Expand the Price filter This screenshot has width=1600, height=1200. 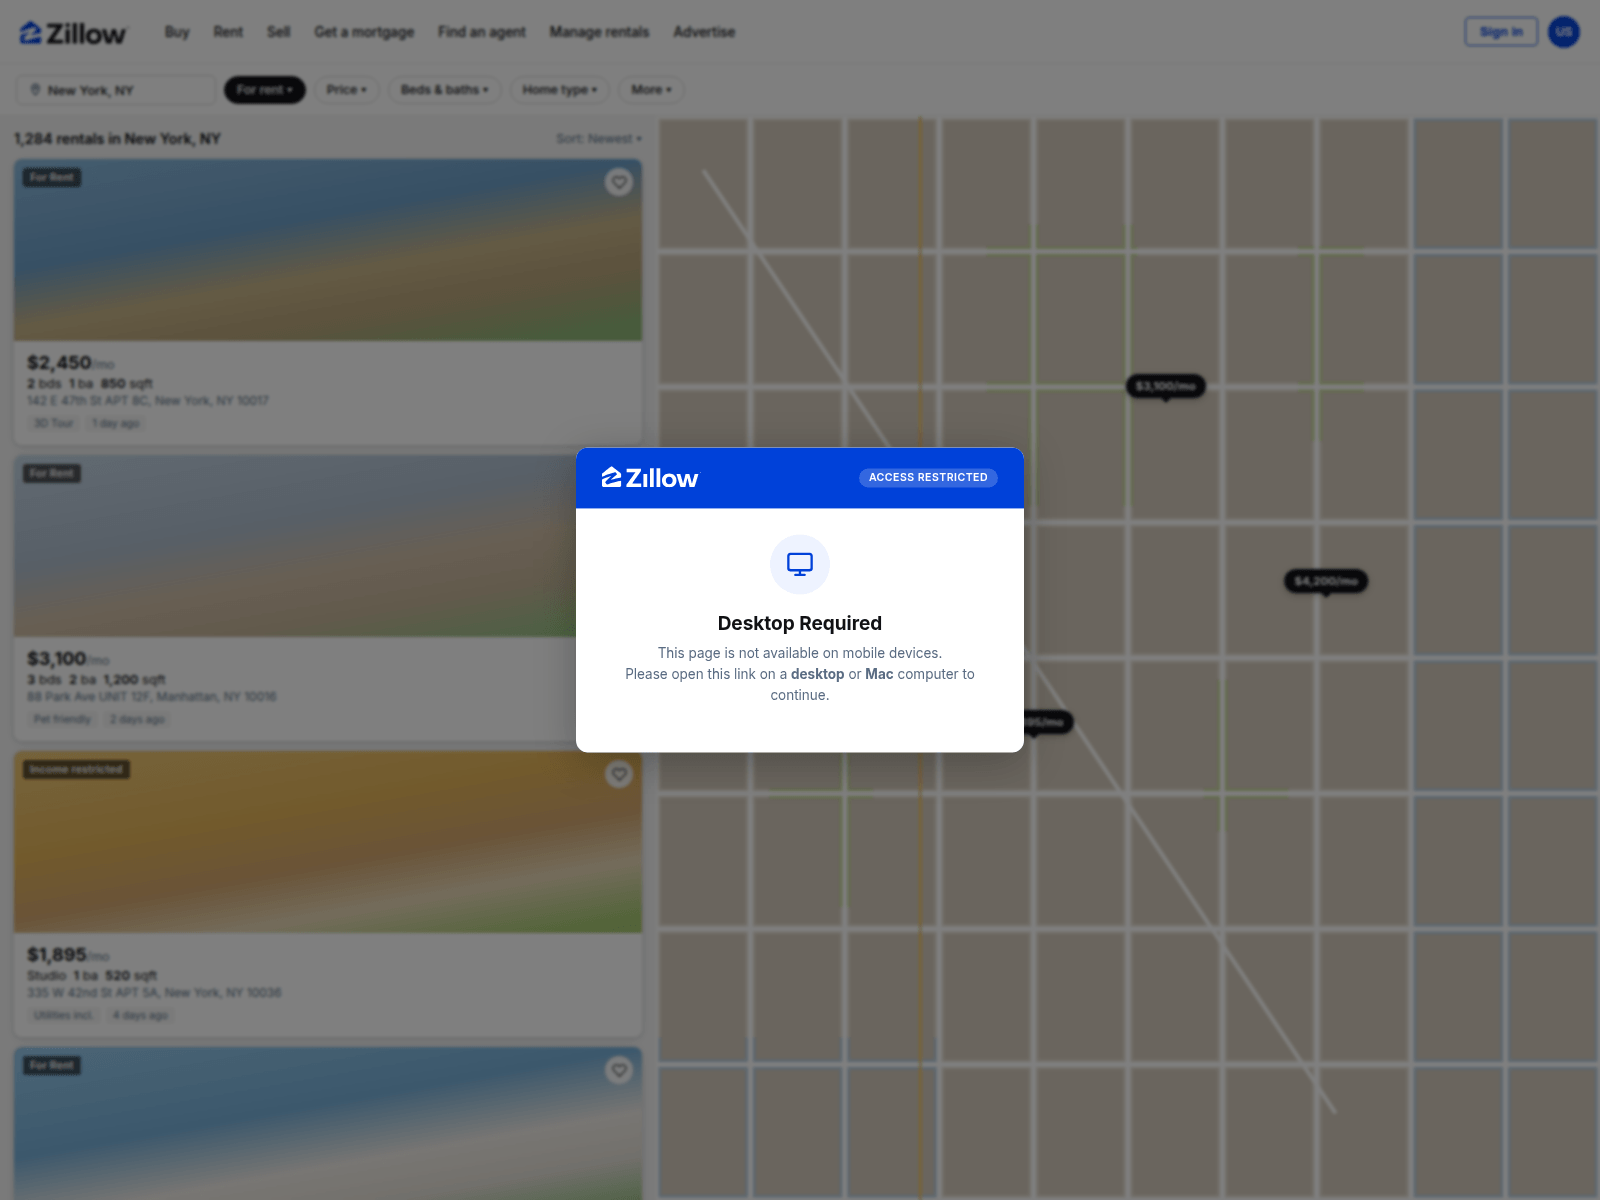[346, 90]
